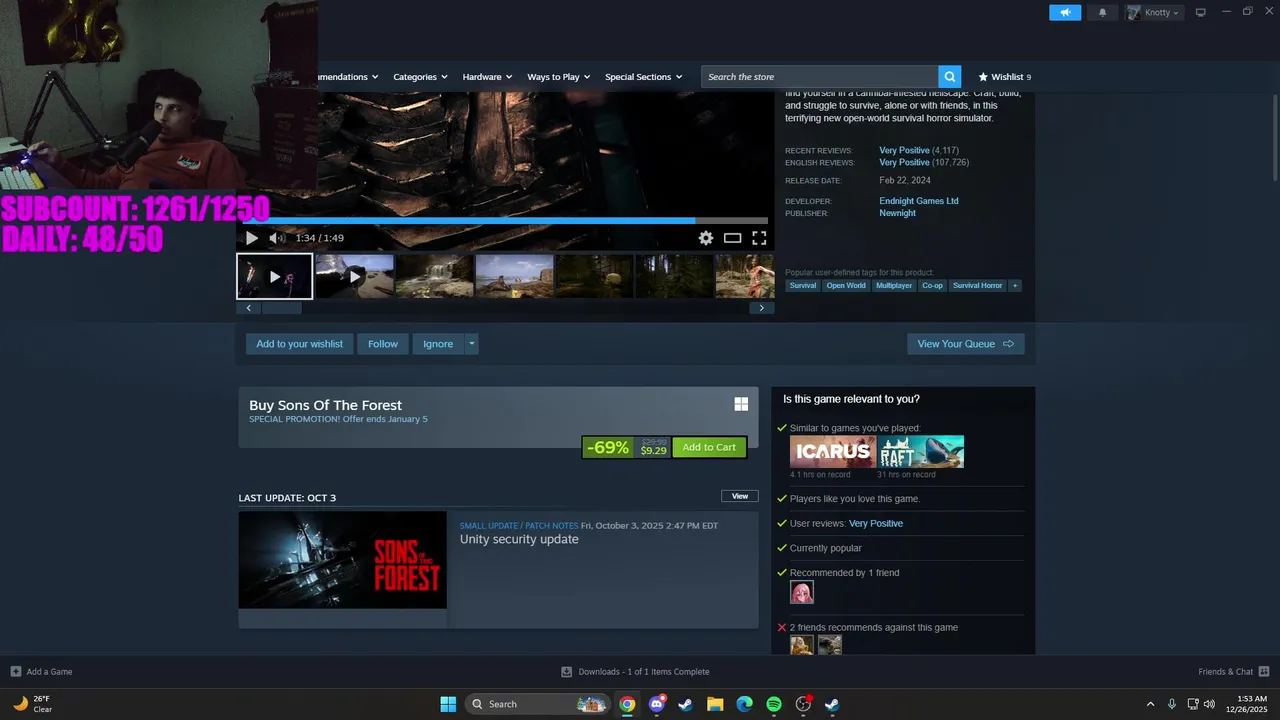Image resolution: width=1280 pixels, height=720 pixels.
Task: Toggle fullscreen on the trailer video
Action: click(x=759, y=238)
